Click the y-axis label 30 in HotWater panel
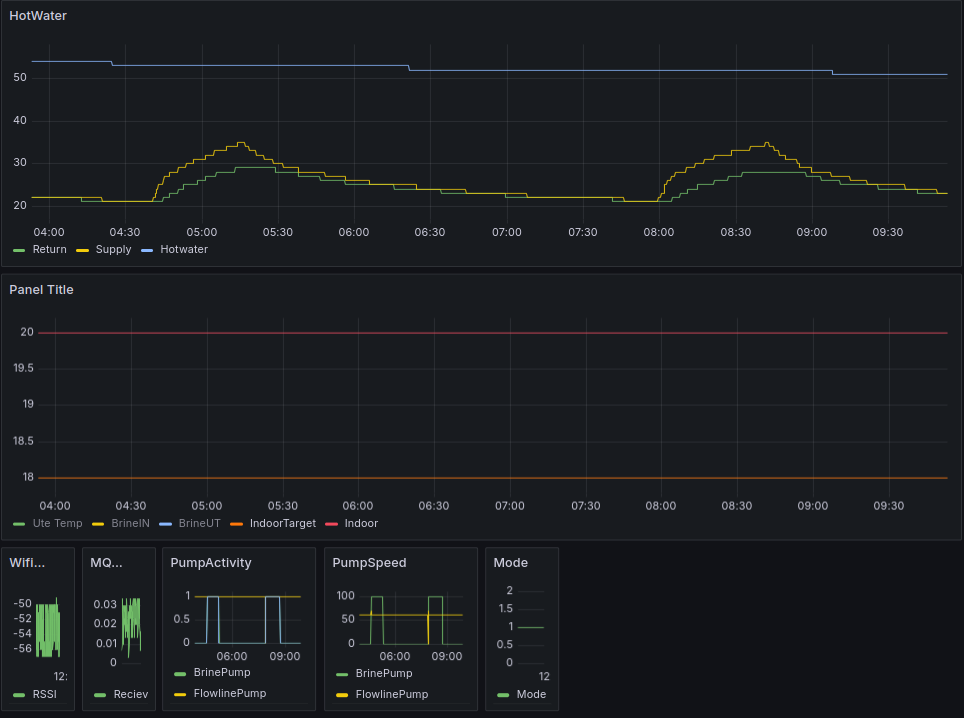The width and height of the screenshot is (964, 718). click(x=20, y=163)
